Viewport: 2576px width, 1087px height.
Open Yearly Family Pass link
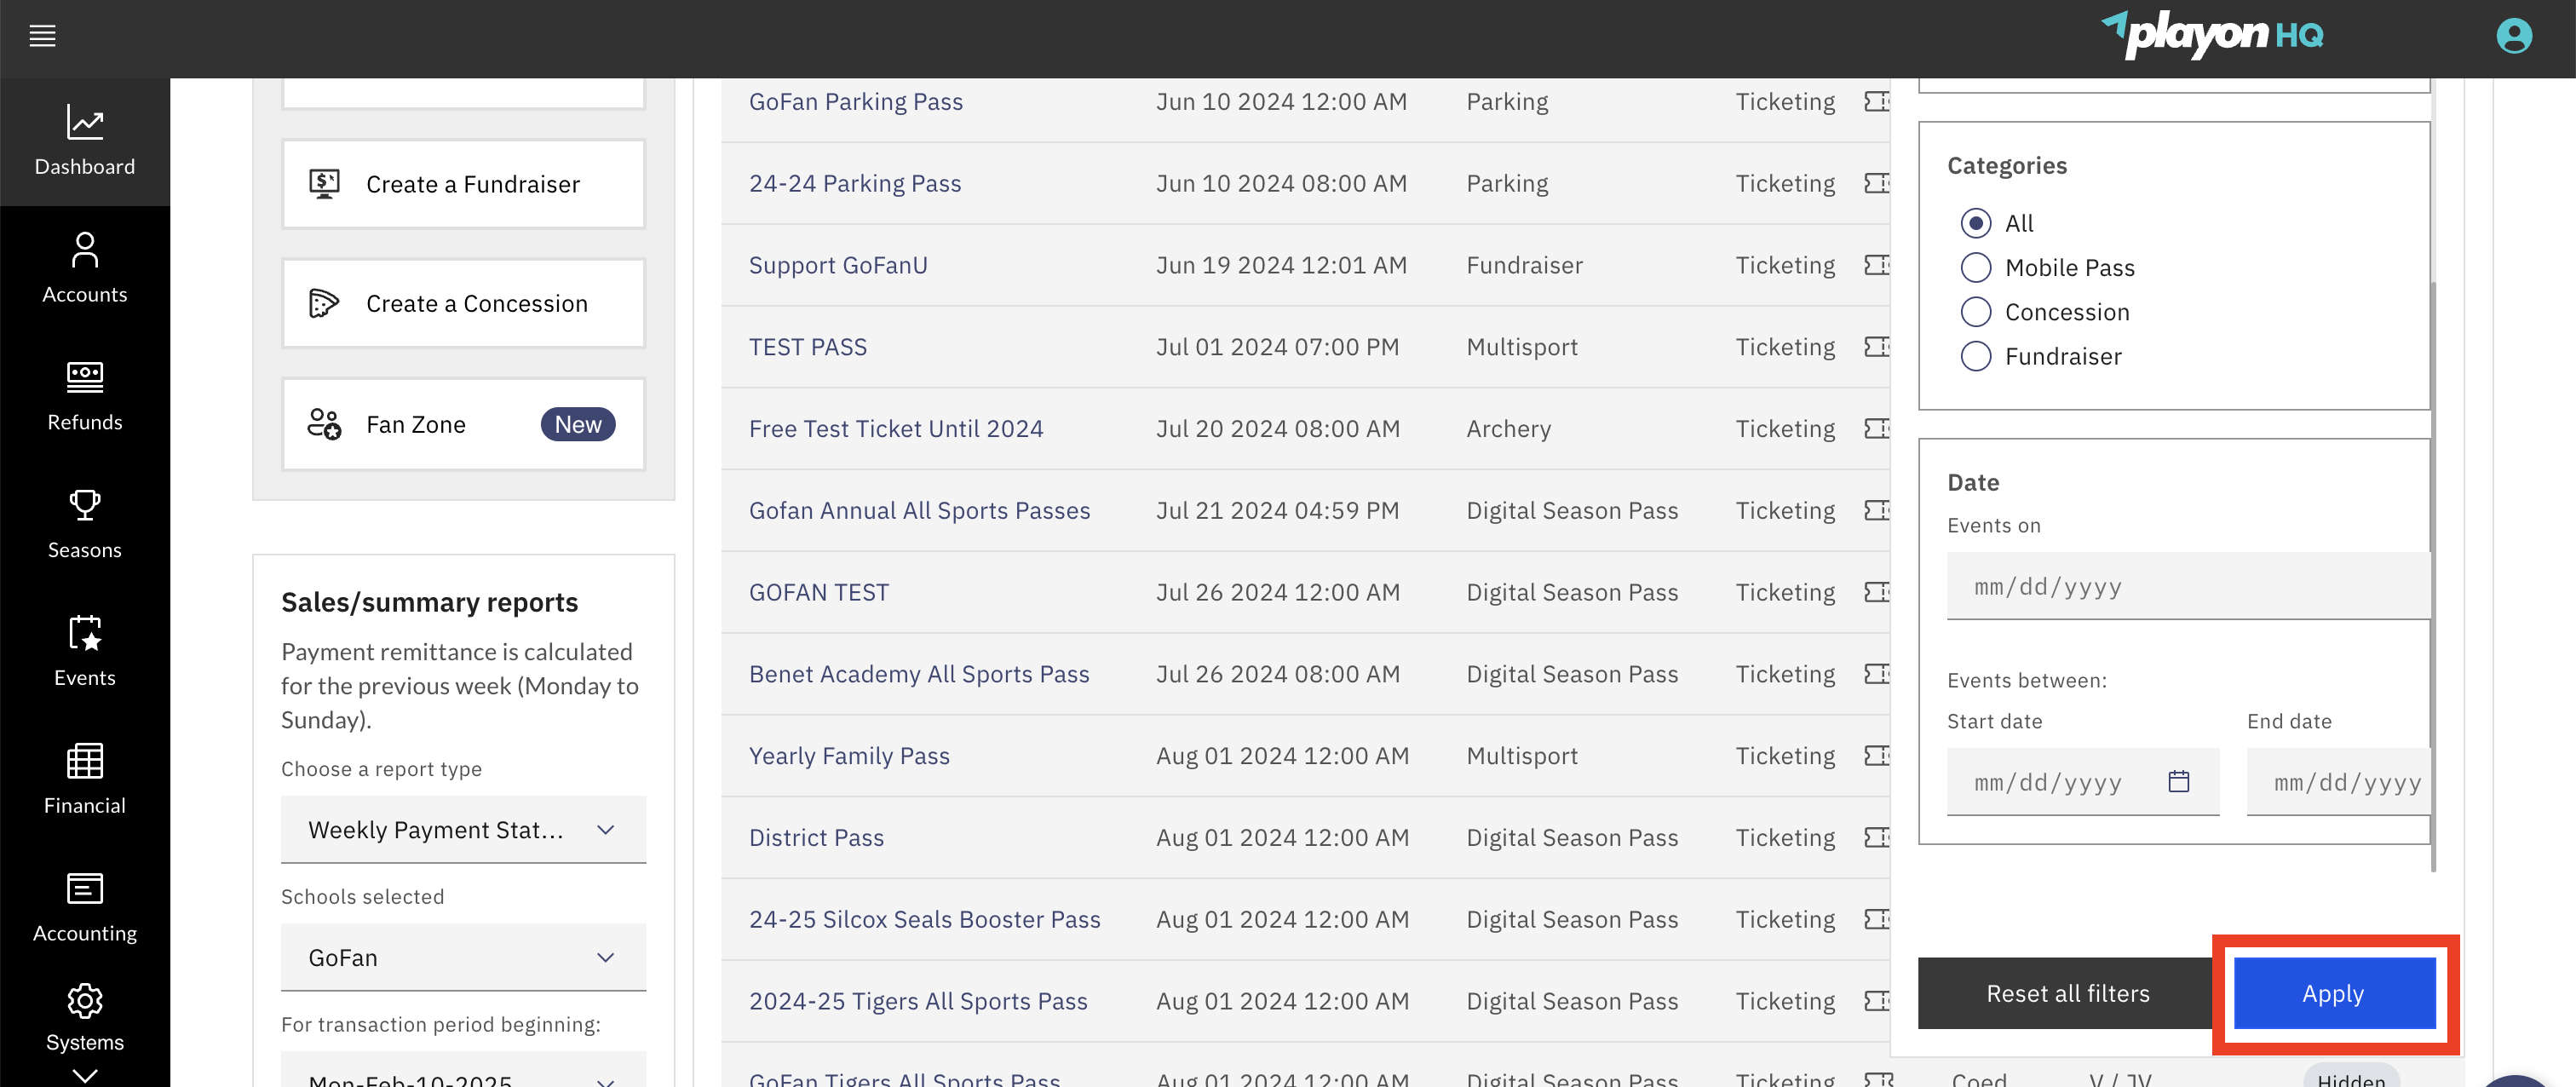[849, 757]
